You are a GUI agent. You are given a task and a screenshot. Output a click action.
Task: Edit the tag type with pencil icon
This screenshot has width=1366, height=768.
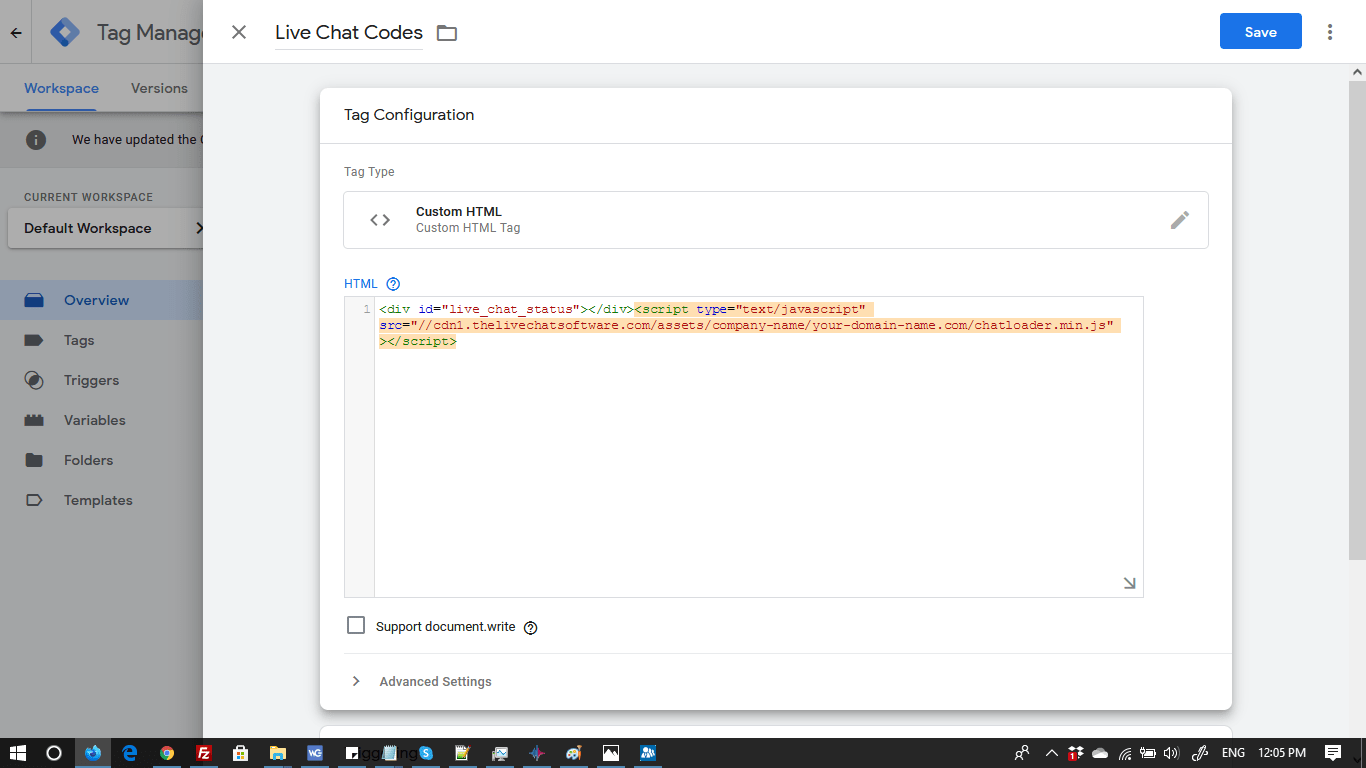pyautogui.click(x=1180, y=220)
